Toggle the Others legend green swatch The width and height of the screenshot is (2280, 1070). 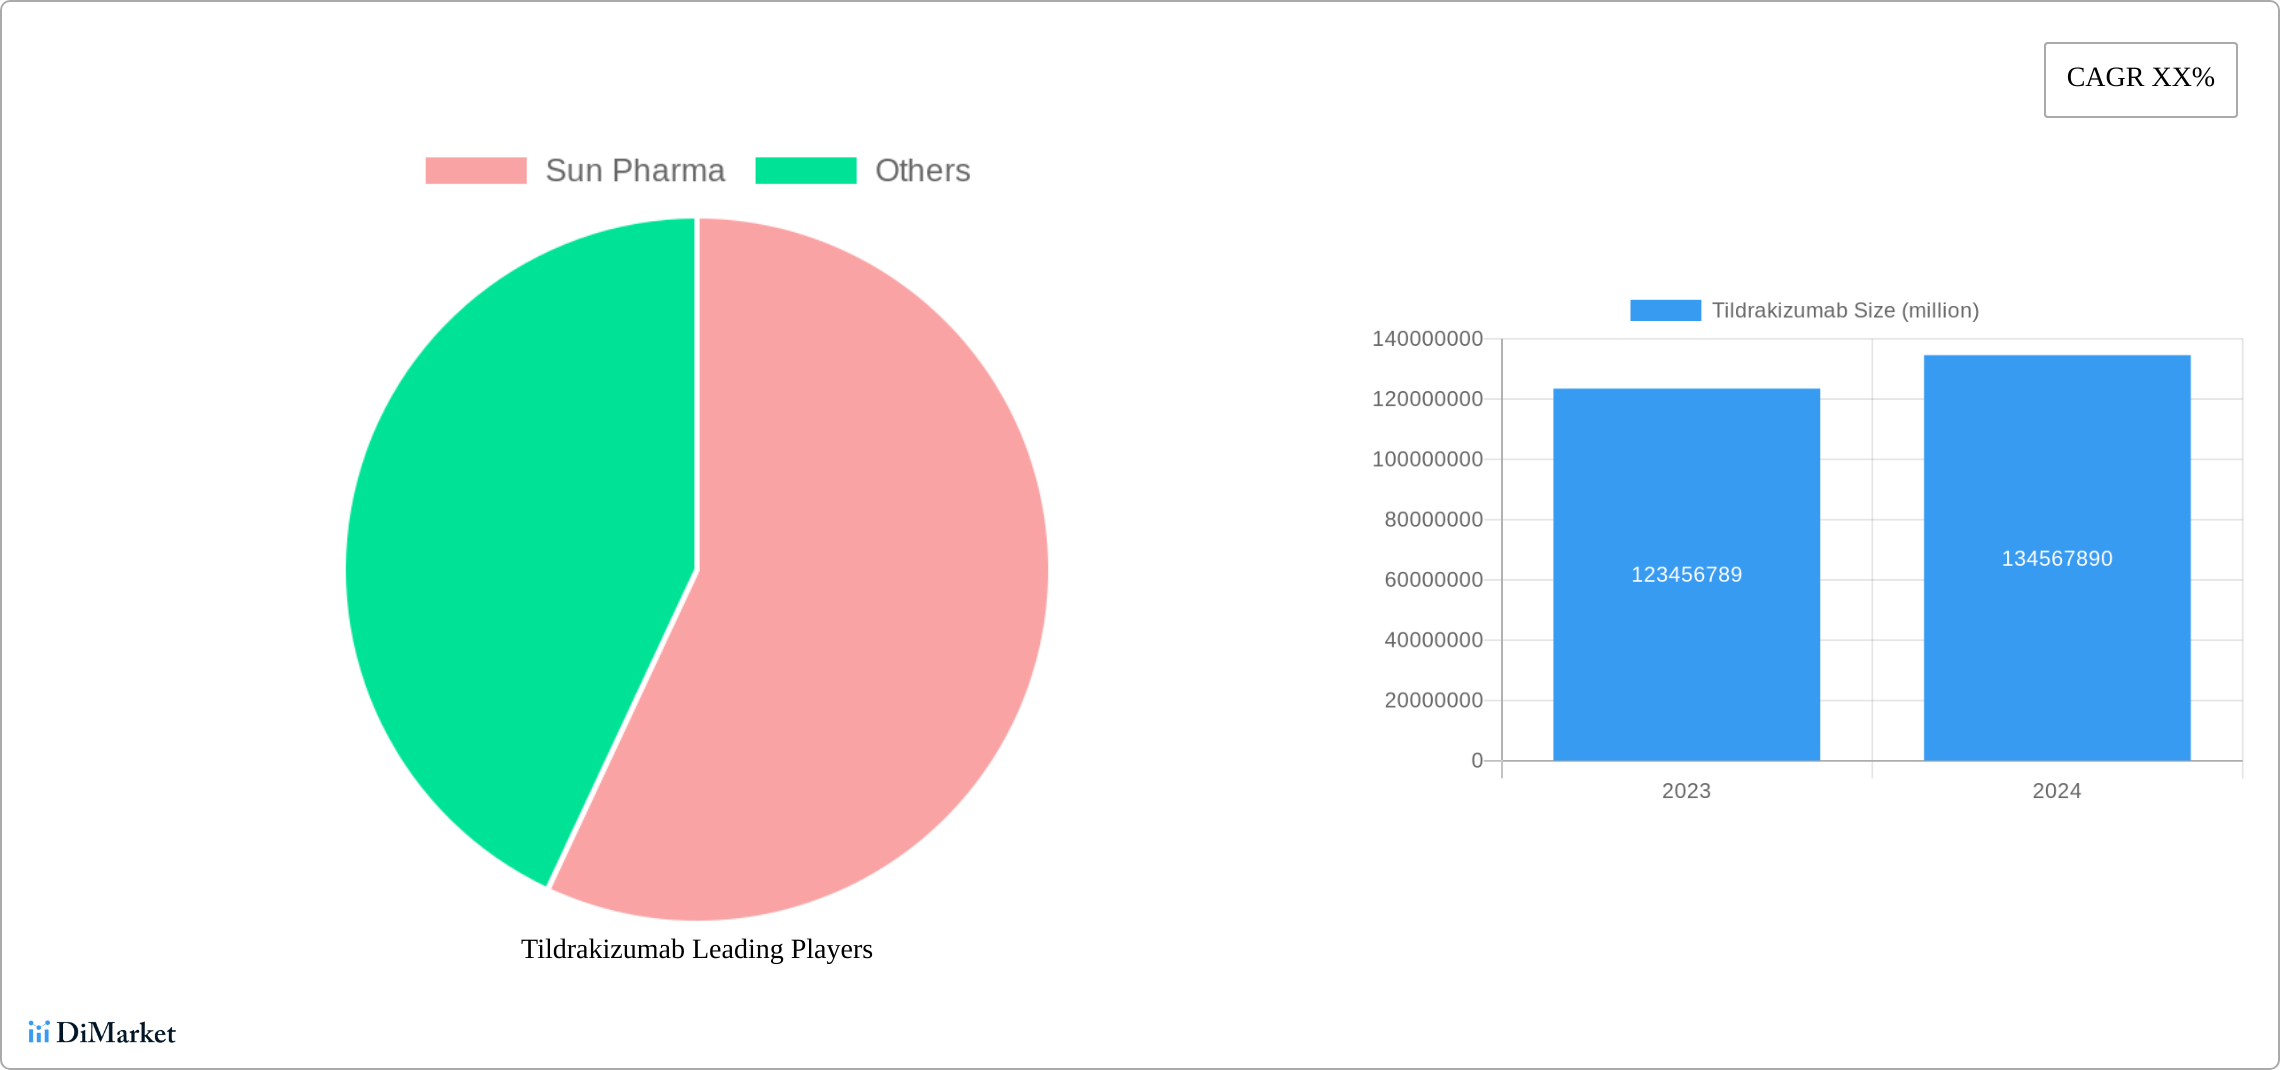805,171
